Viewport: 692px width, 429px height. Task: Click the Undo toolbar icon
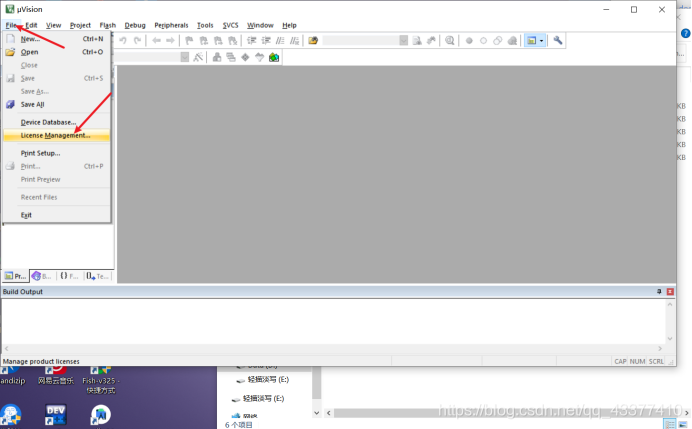[x=123, y=41]
